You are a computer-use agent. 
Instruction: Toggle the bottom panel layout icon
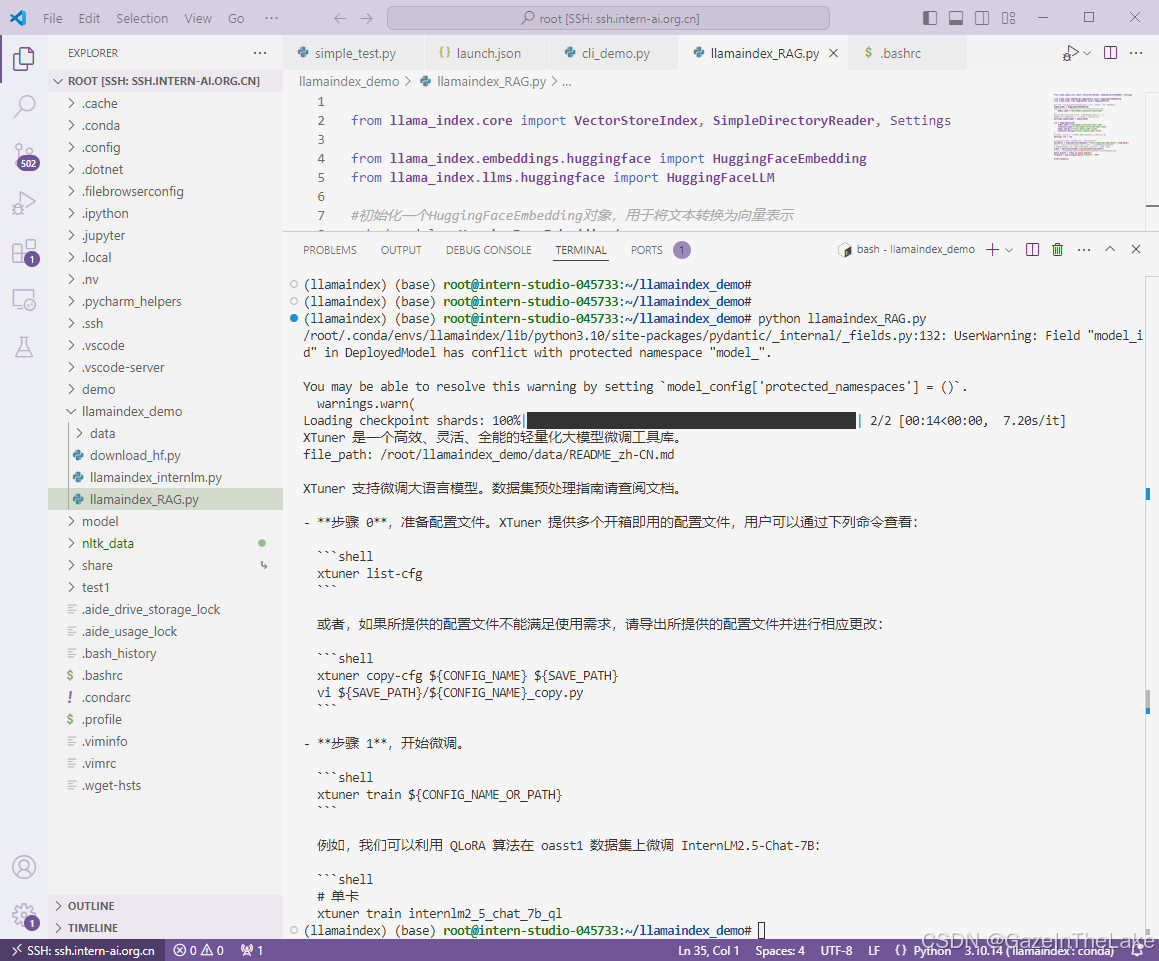pos(954,17)
